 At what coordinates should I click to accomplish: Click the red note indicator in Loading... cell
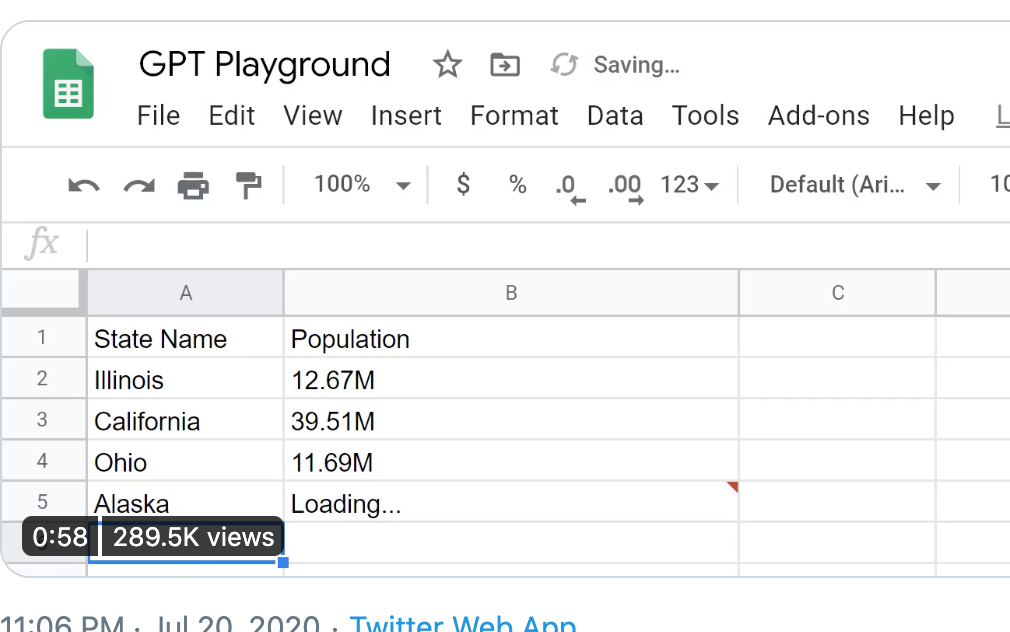[733, 486]
